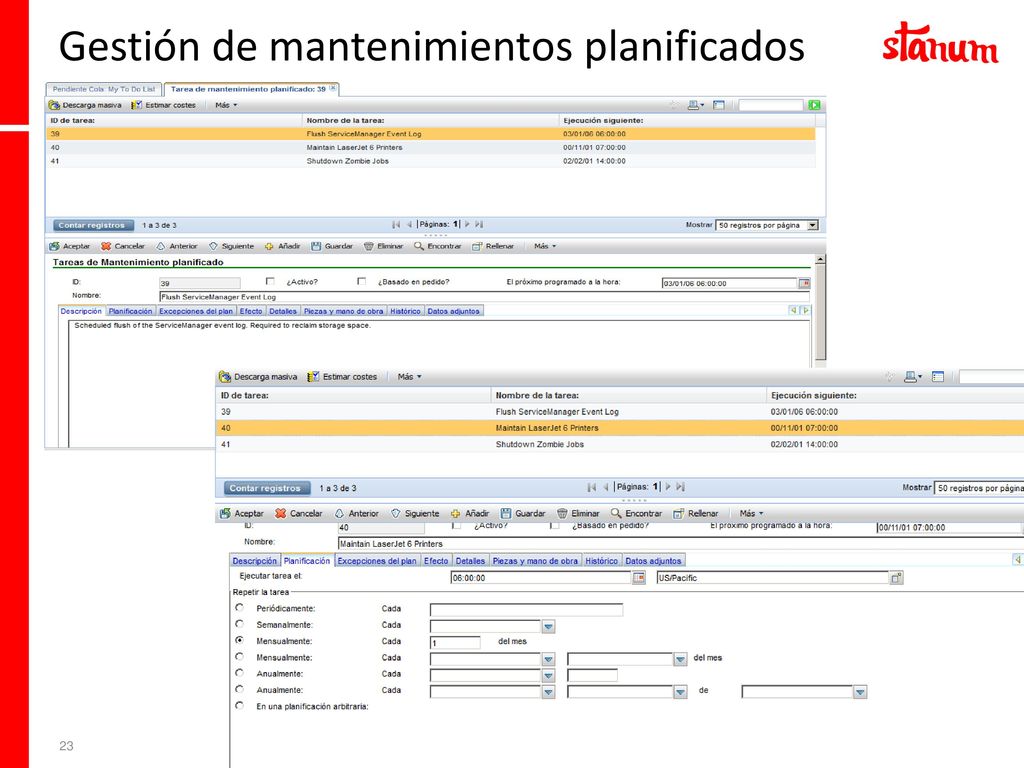This screenshot has height=768, width=1024.
Task: Go to Siguiente record in task 39 window
Action: pos(231,246)
